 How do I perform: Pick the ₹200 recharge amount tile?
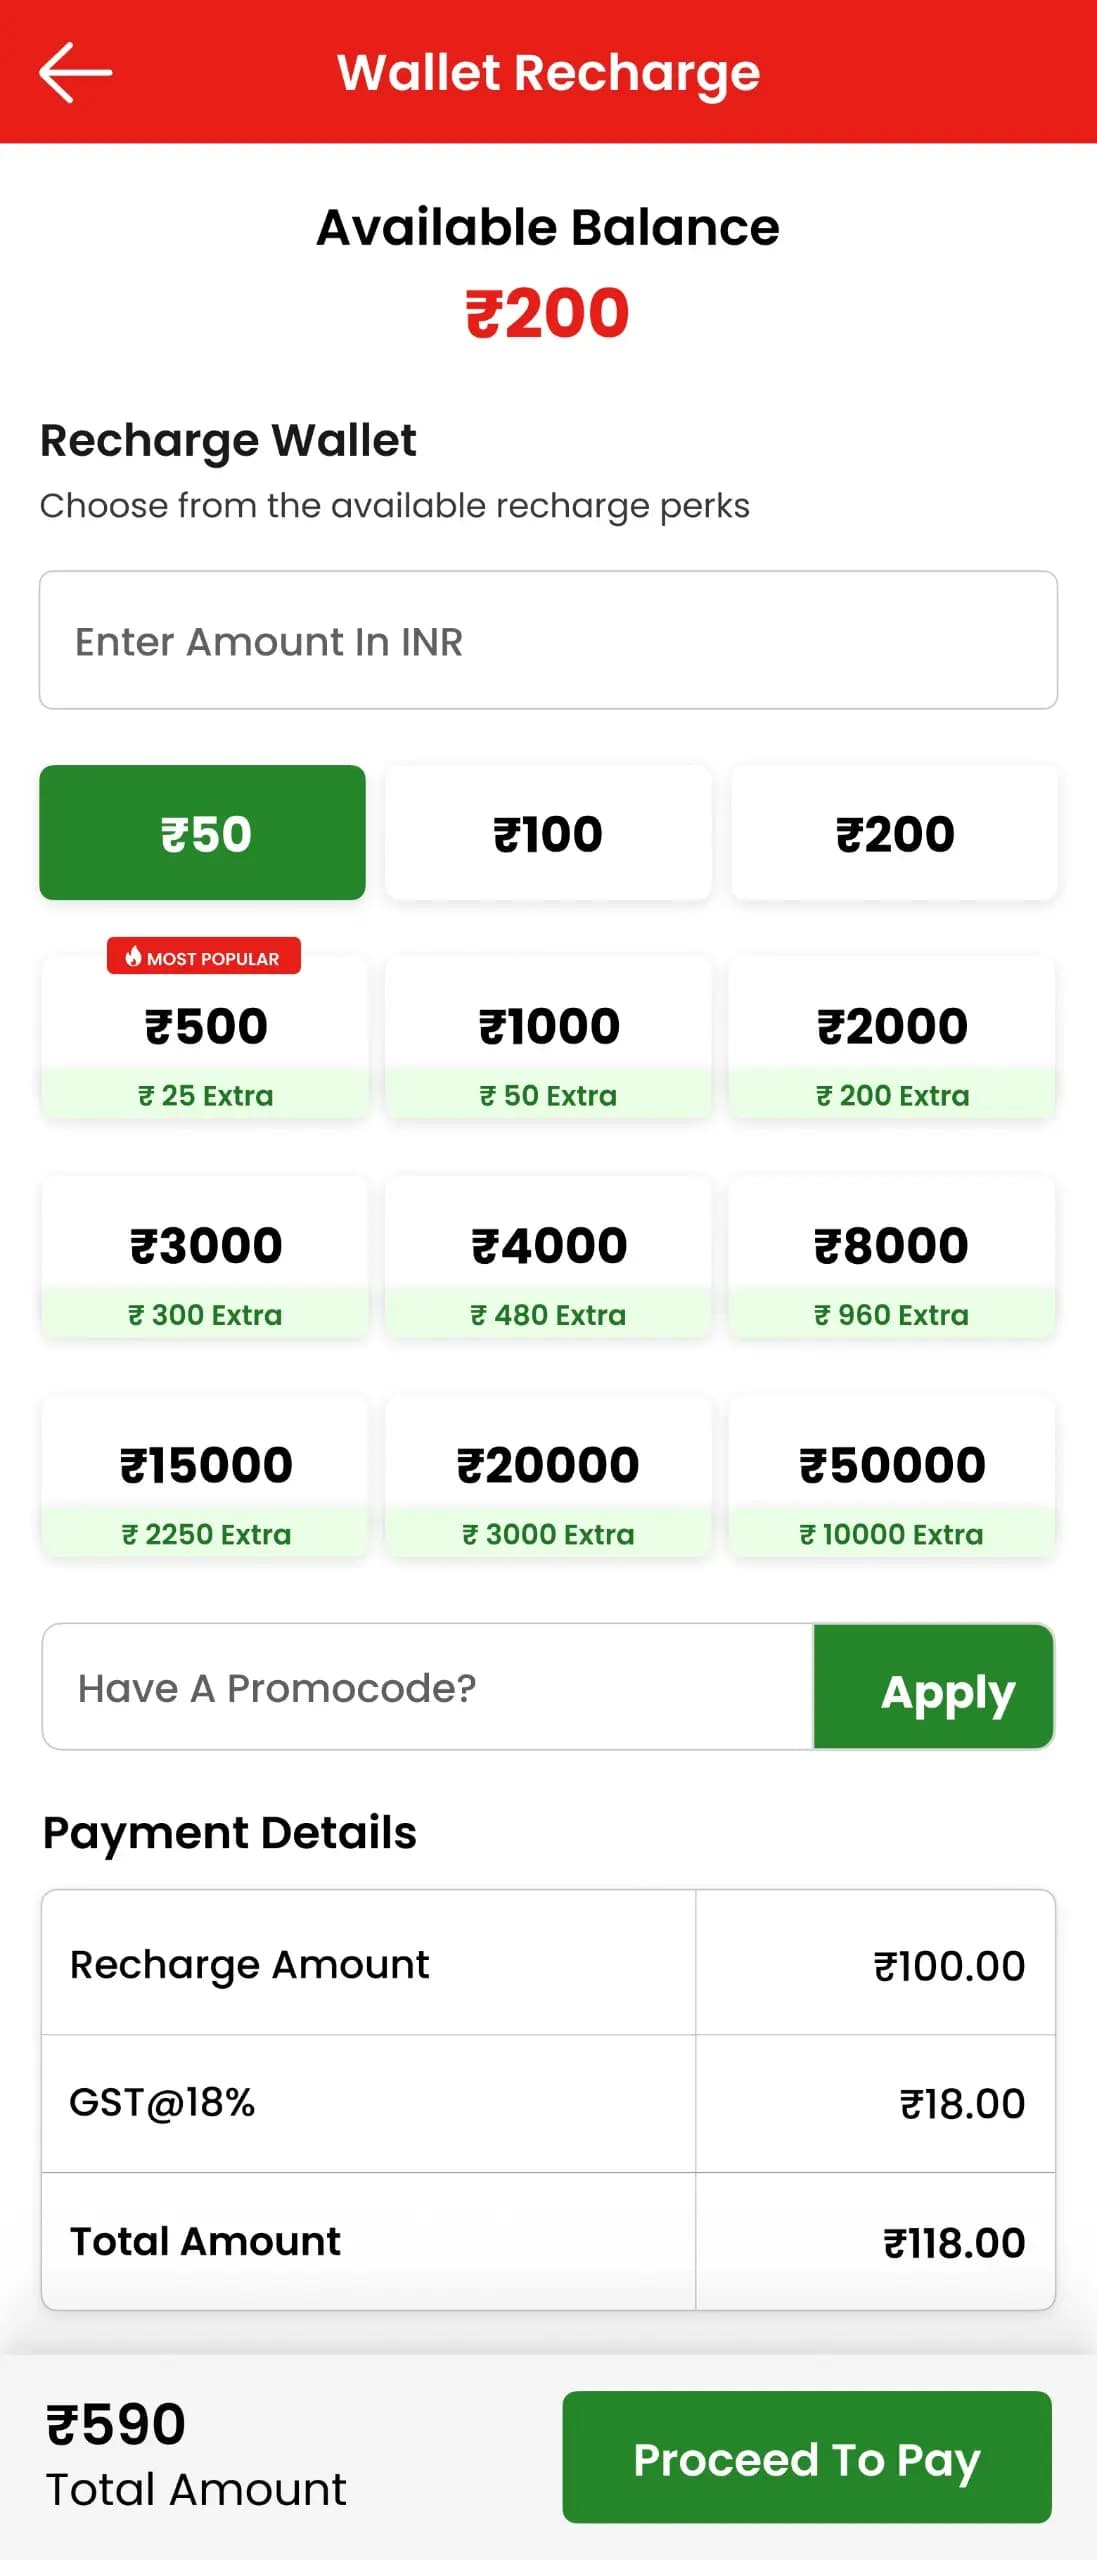pos(894,833)
